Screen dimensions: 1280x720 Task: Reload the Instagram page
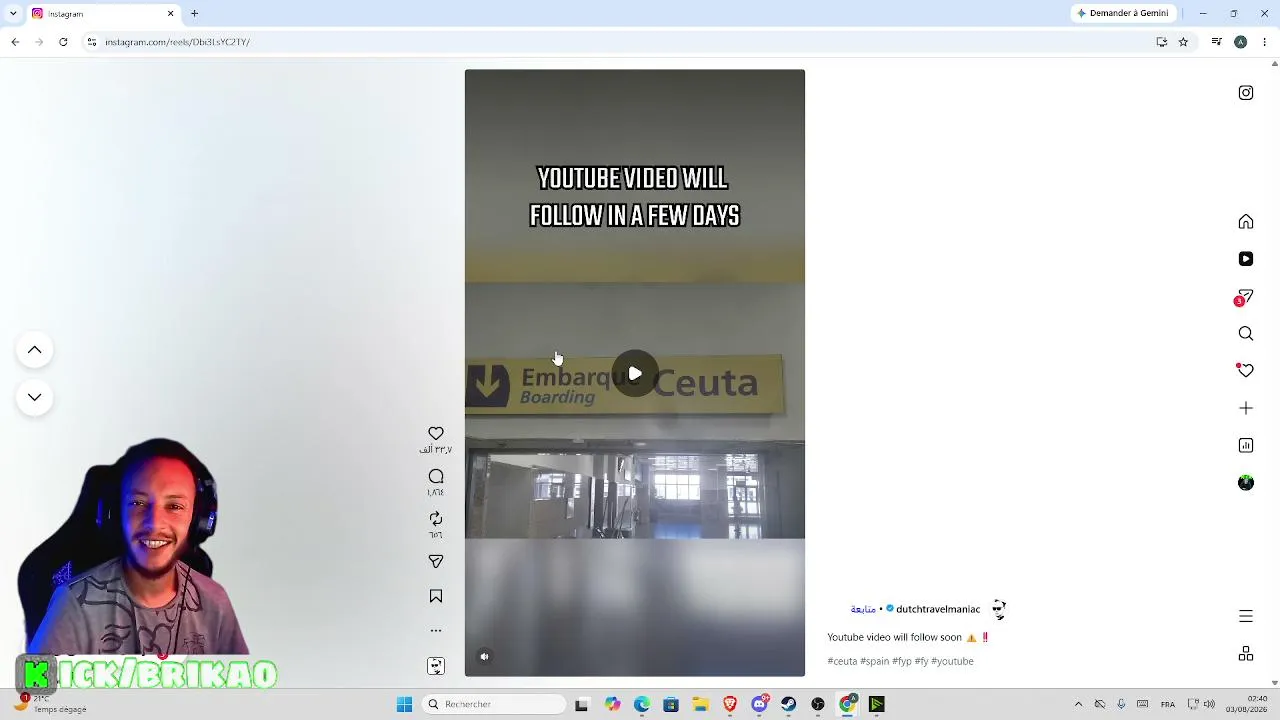[63, 42]
